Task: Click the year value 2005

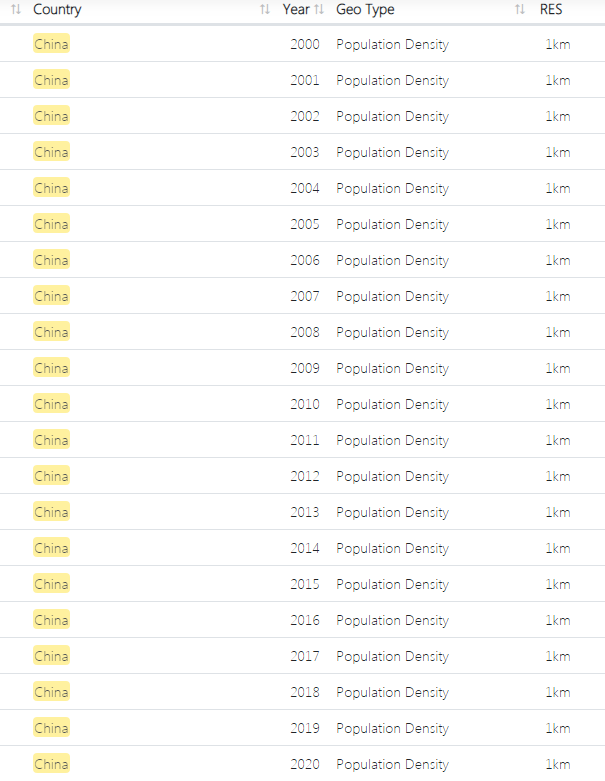Action: [305, 224]
